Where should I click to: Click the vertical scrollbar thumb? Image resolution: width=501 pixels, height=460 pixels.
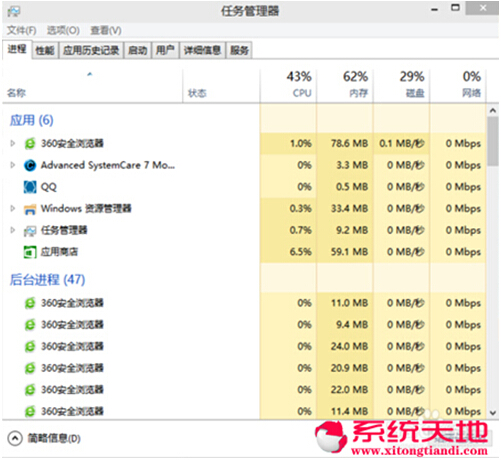pos(493,141)
